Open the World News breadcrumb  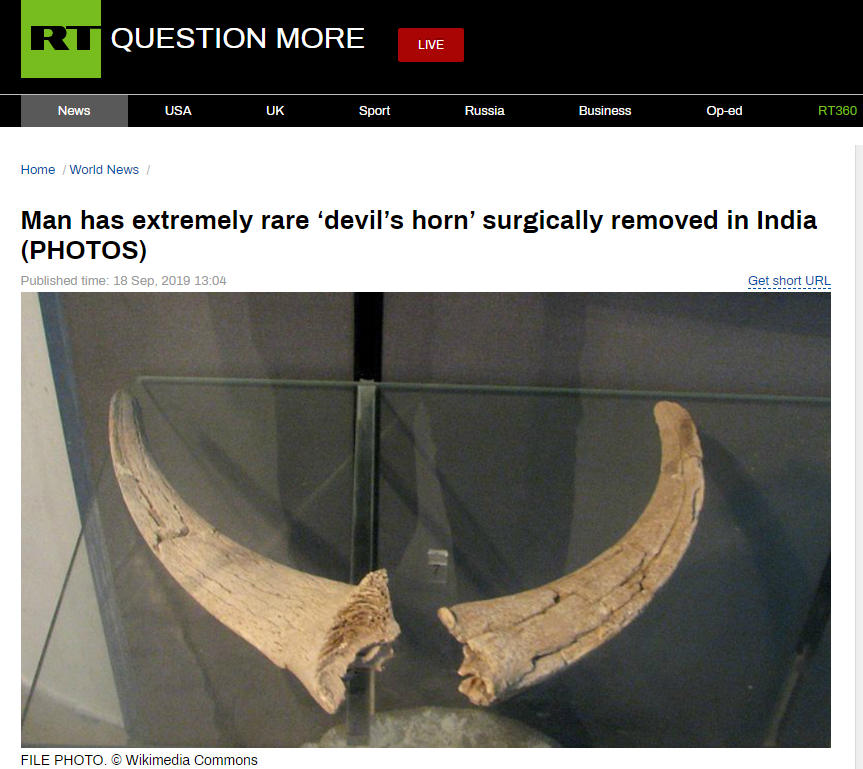click(104, 170)
